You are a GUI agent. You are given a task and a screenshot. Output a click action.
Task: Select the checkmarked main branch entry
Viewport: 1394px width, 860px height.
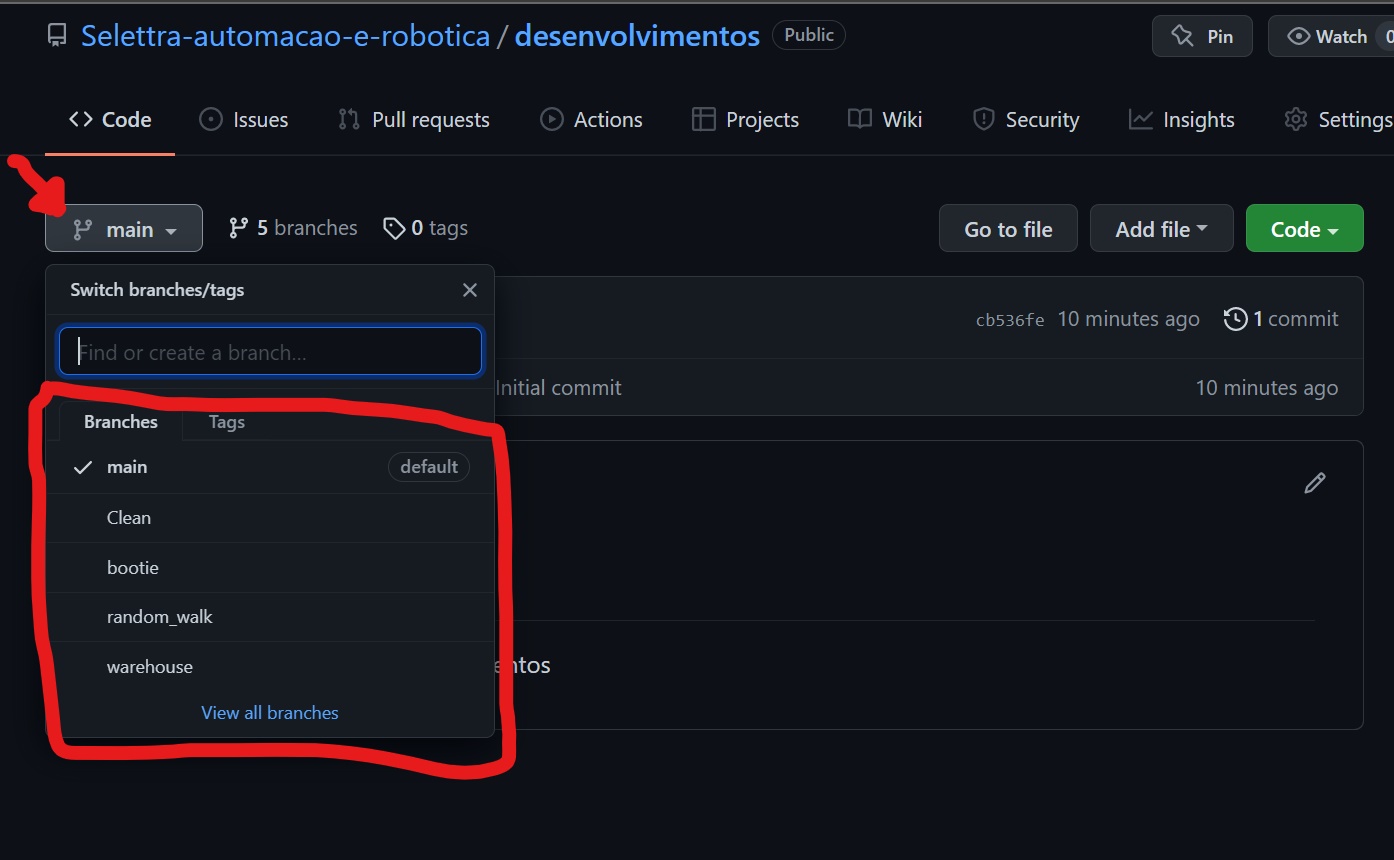(x=127, y=467)
